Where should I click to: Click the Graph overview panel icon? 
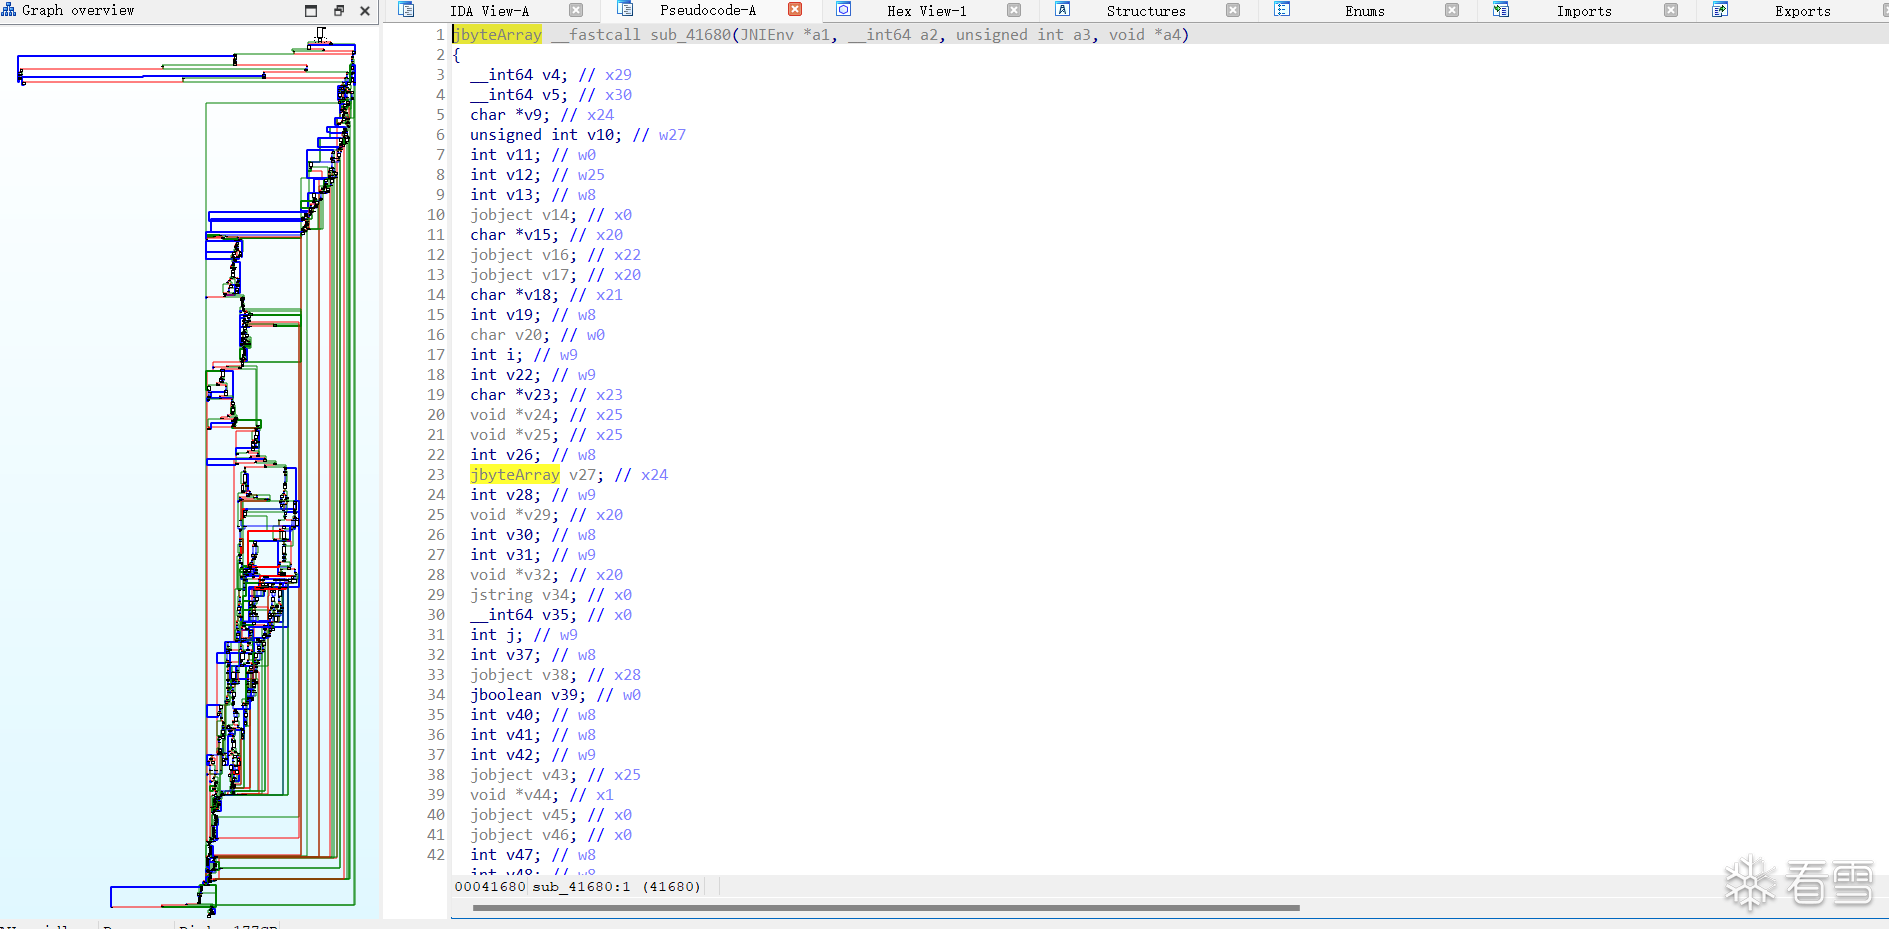point(9,10)
